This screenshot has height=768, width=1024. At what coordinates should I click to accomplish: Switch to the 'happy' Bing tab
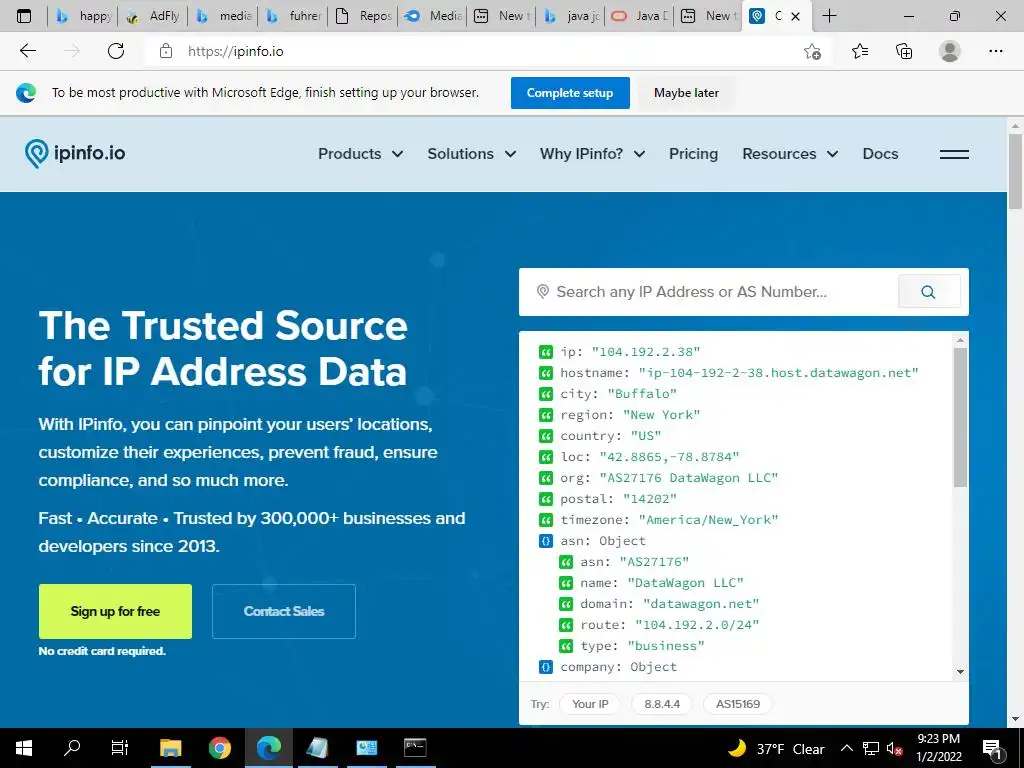click(x=84, y=16)
